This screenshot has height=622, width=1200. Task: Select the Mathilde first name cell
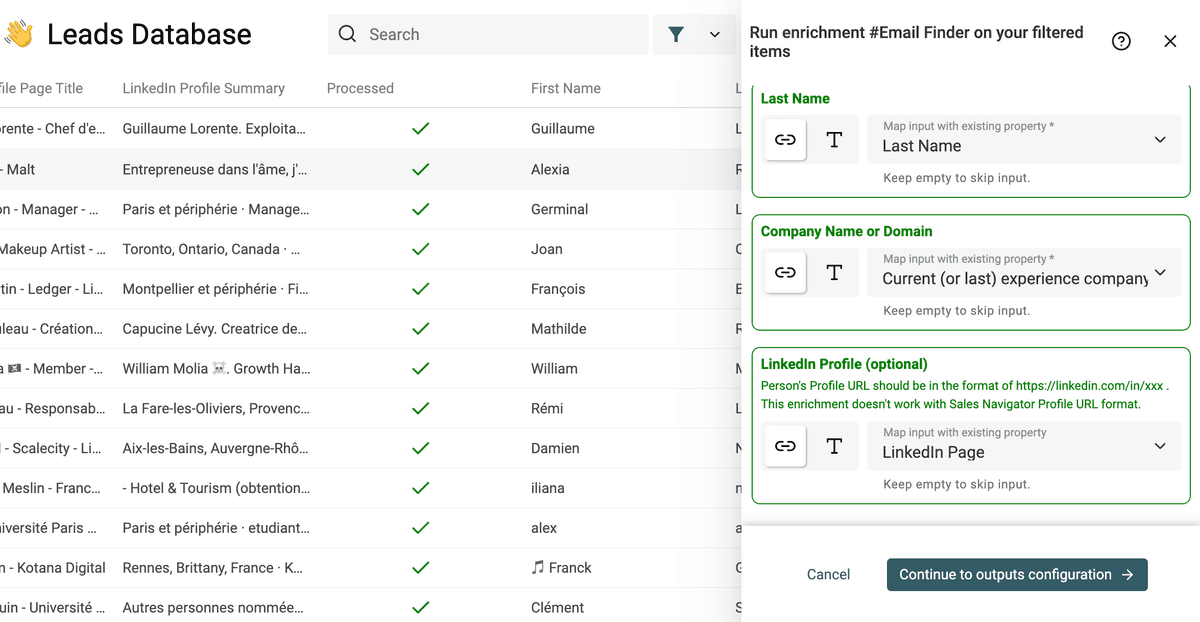559,329
